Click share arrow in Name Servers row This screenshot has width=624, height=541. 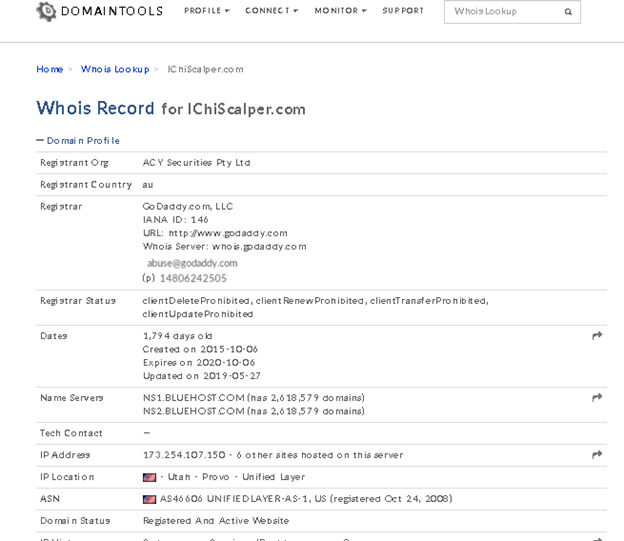pyautogui.click(x=597, y=397)
